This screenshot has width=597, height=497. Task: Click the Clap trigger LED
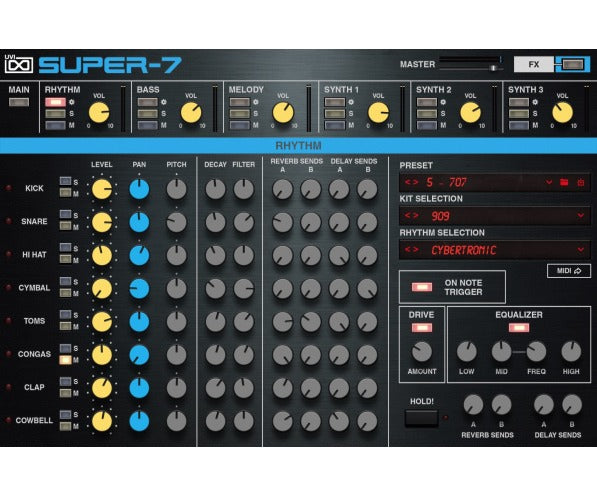(8, 387)
